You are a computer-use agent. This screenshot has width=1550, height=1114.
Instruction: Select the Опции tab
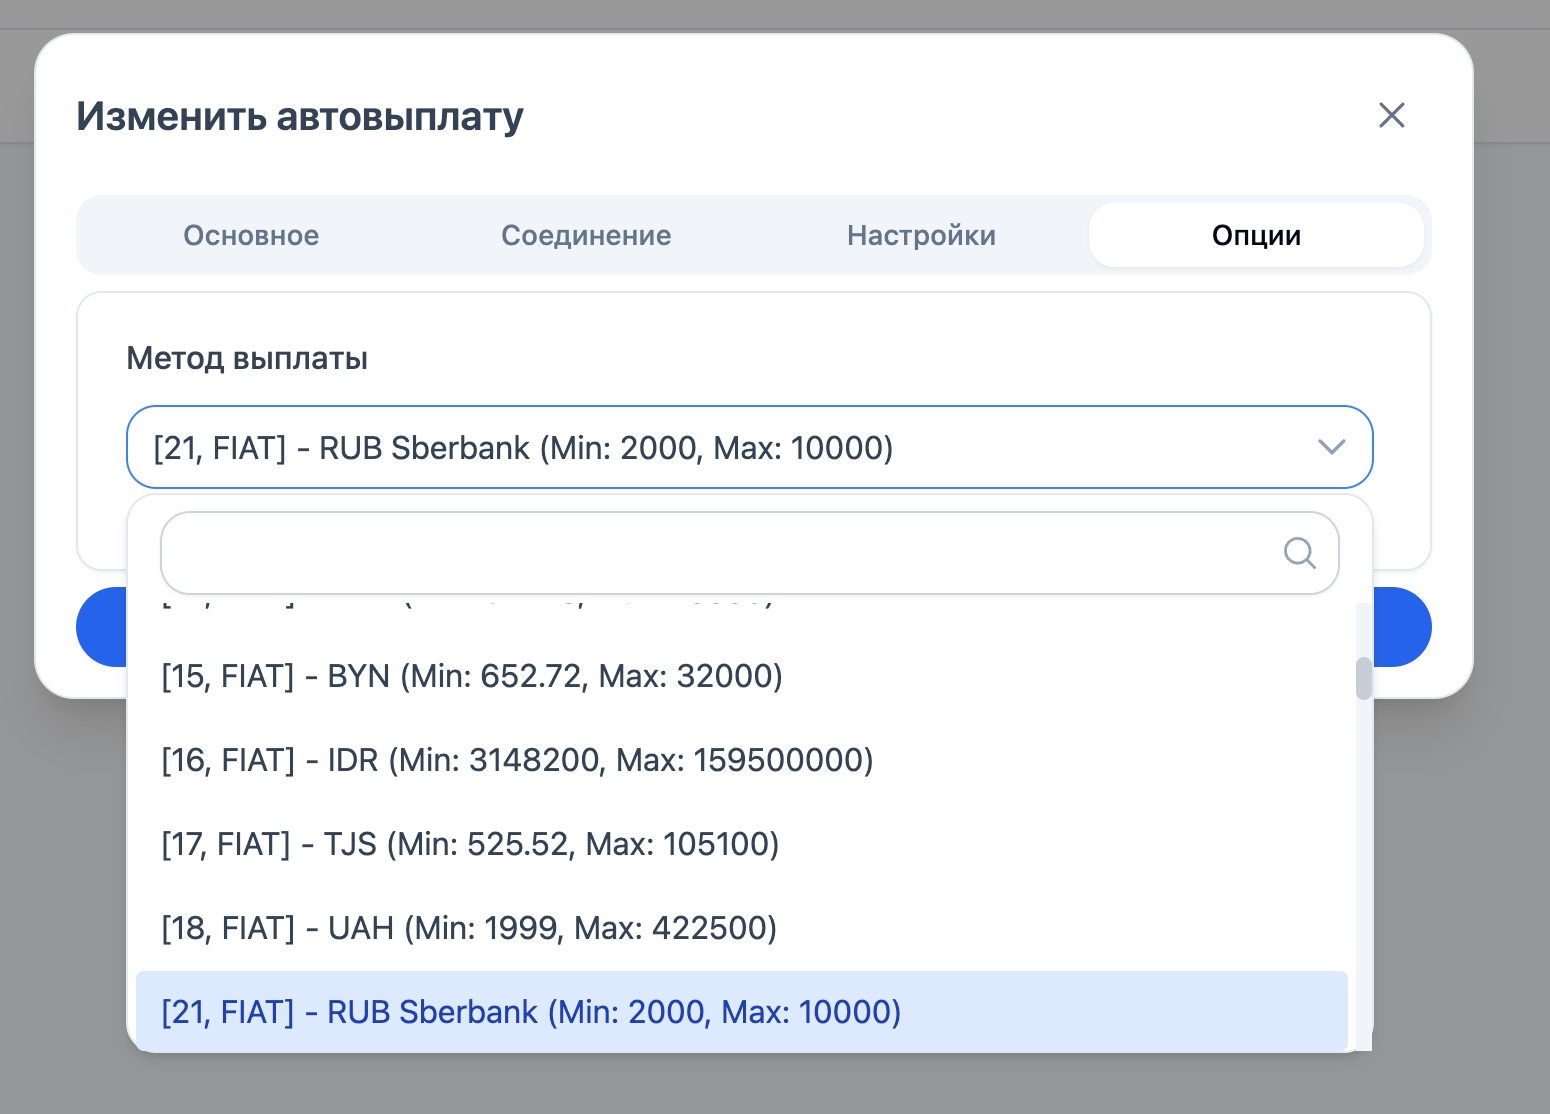1256,236
